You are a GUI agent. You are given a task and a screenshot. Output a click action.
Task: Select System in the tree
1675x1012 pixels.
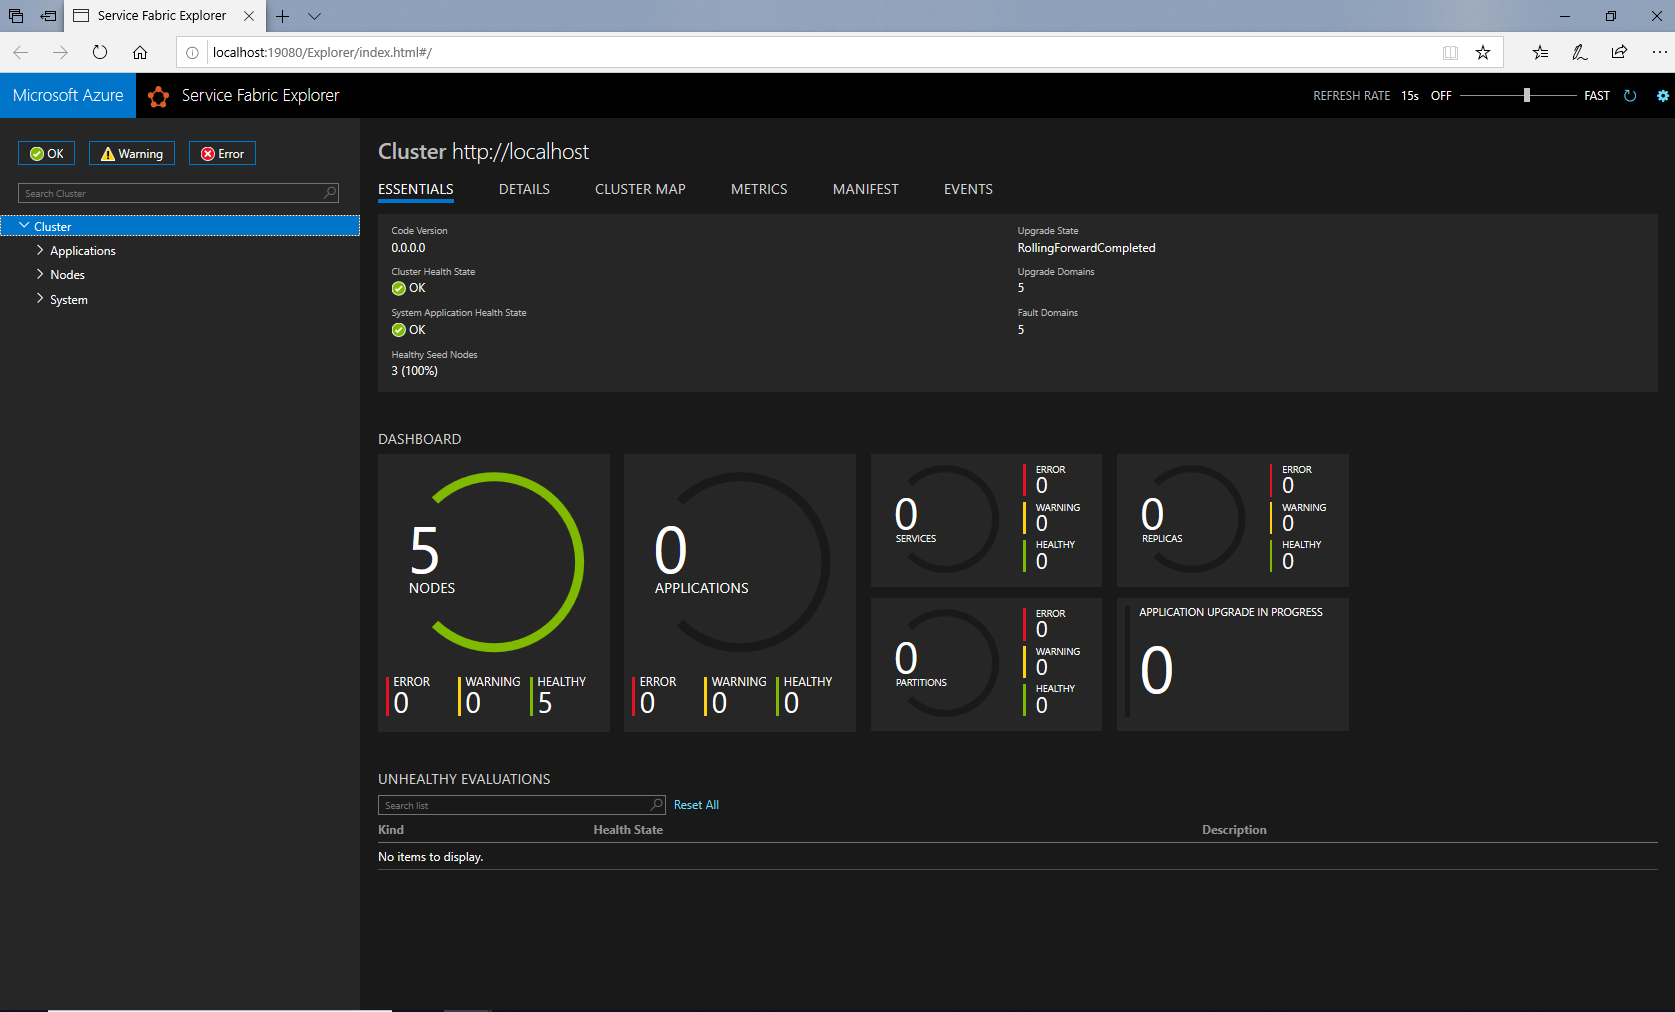pyautogui.click(x=69, y=300)
